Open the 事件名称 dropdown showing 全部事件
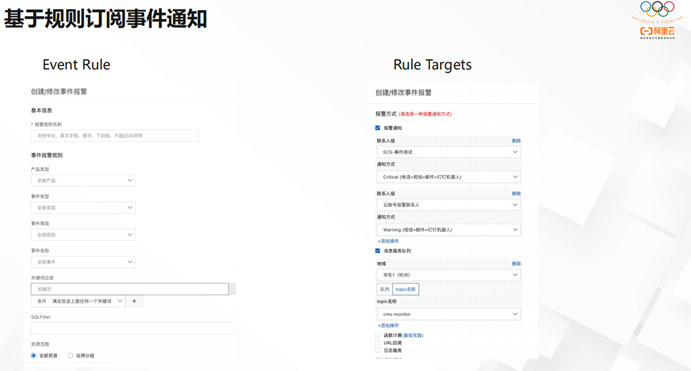The width and height of the screenshot is (691, 371). click(x=83, y=262)
